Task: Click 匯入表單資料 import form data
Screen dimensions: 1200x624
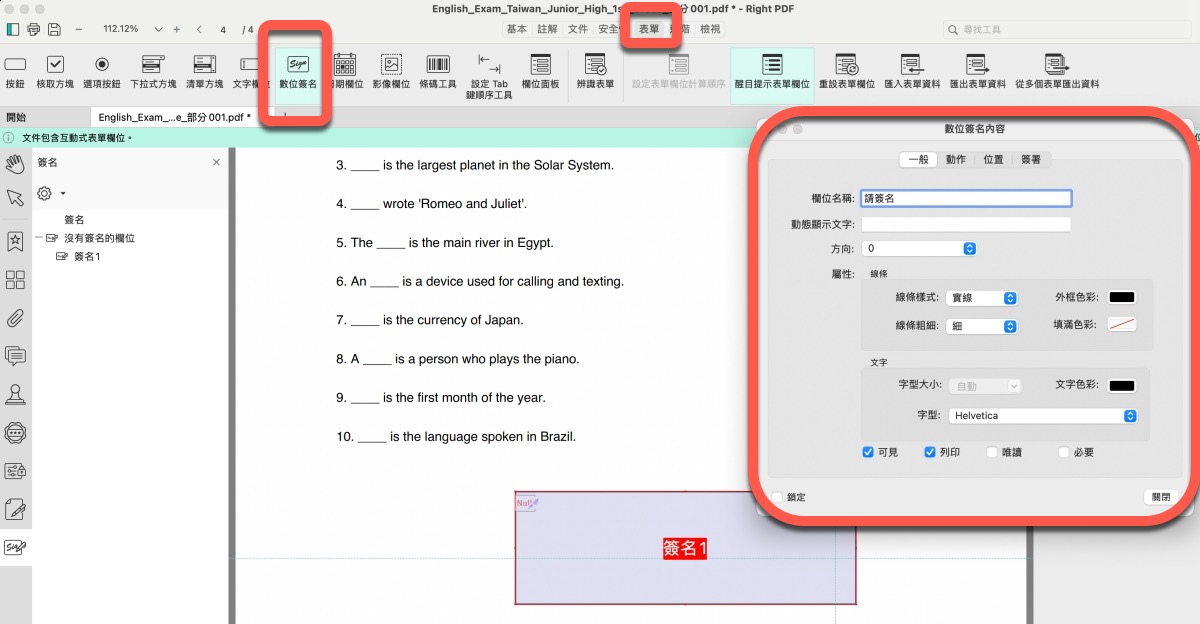Action: click(912, 72)
